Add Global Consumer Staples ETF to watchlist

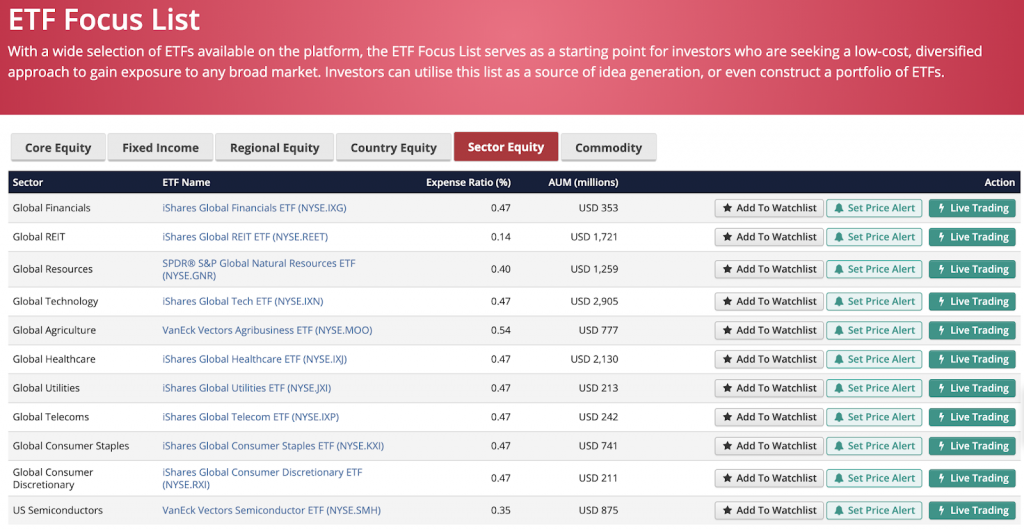coord(769,446)
